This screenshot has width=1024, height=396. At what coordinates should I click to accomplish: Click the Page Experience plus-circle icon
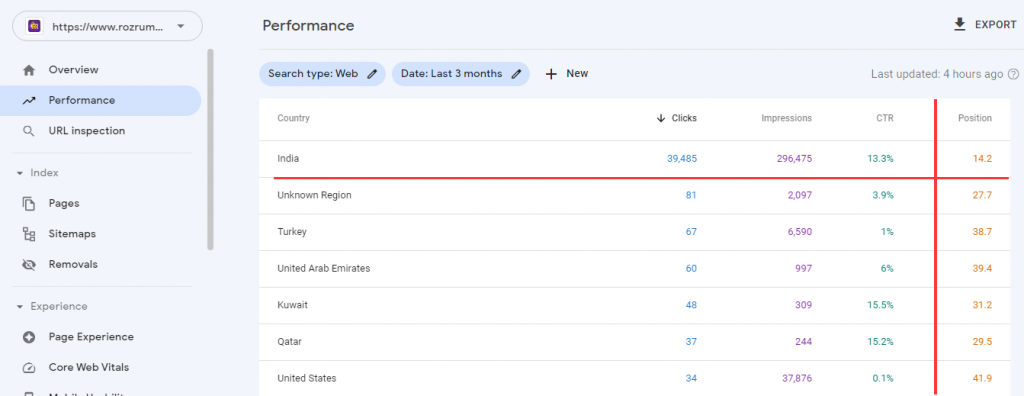[x=28, y=337]
